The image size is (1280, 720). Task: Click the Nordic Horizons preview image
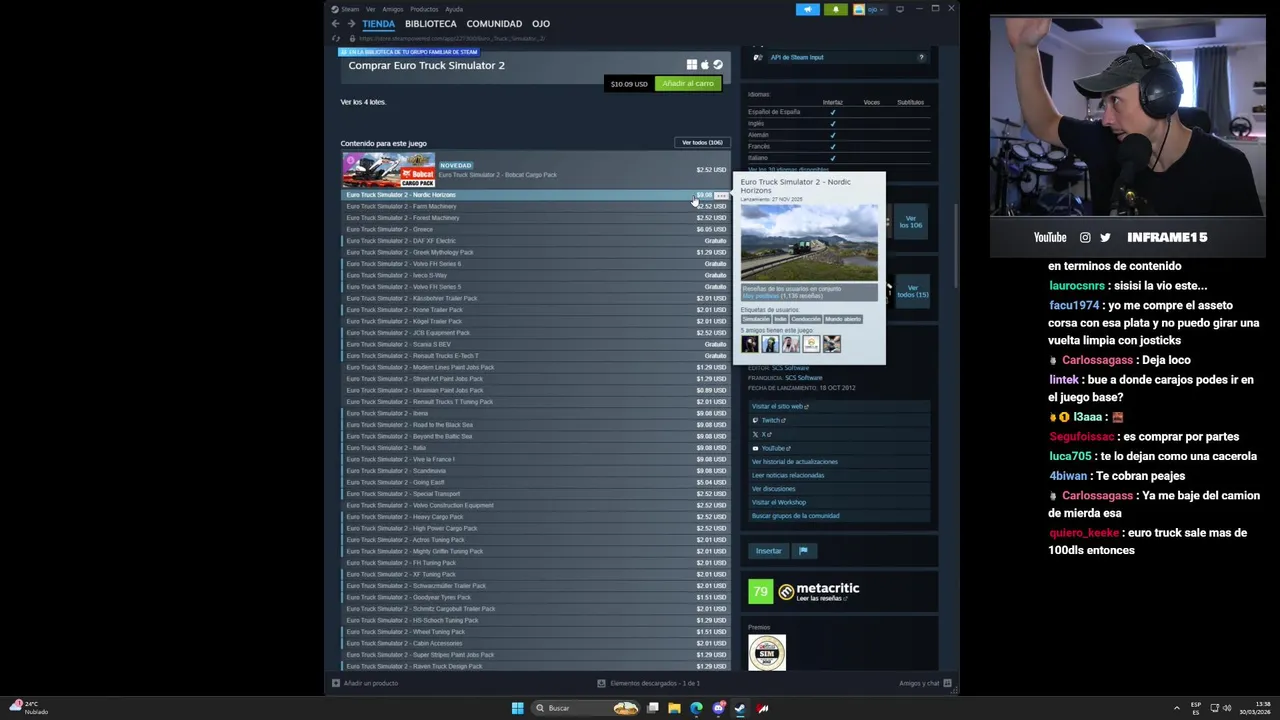pyautogui.click(x=809, y=243)
